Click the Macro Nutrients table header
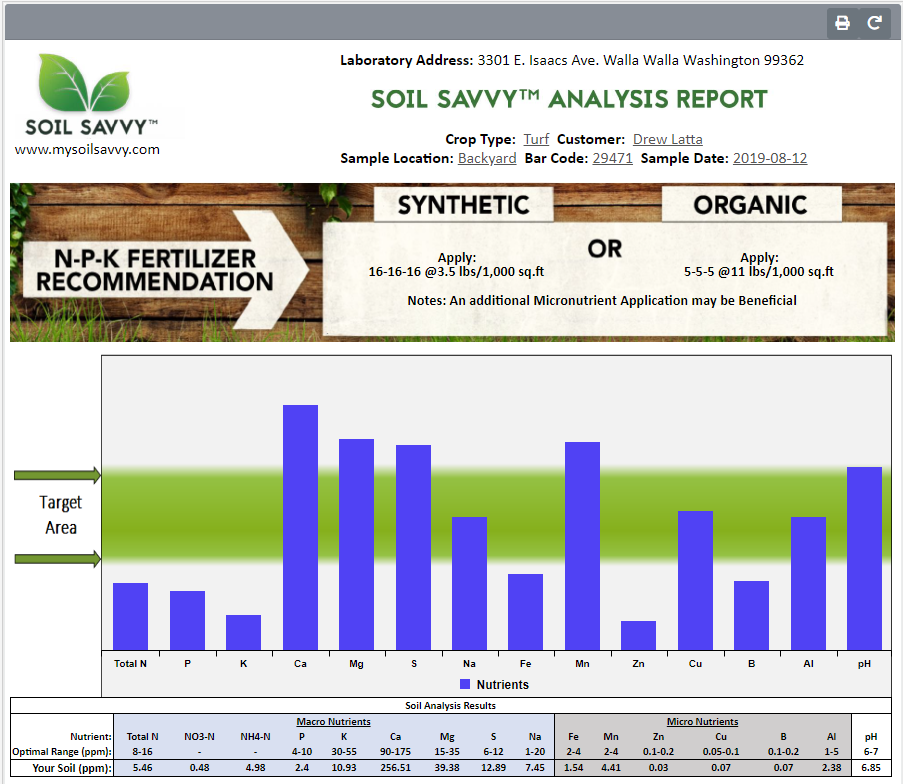 tap(333, 721)
